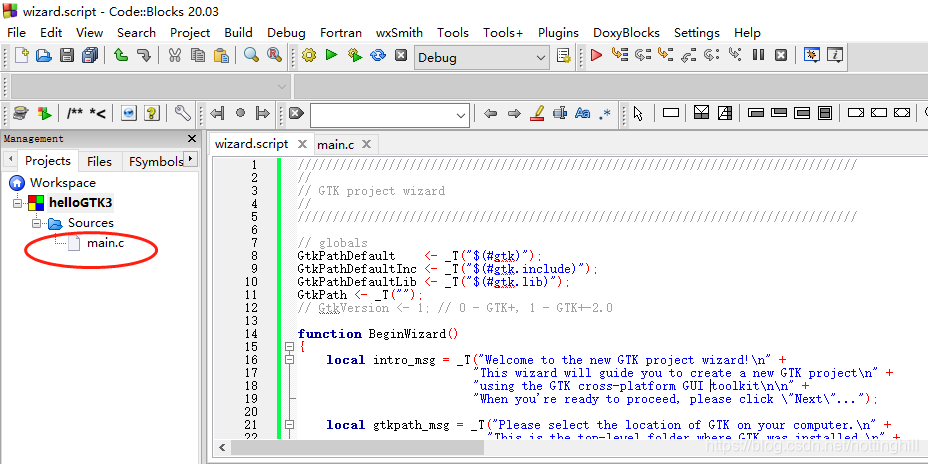The height and width of the screenshot is (464, 928).
Task: Open the File menu
Action: click(17, 33)
